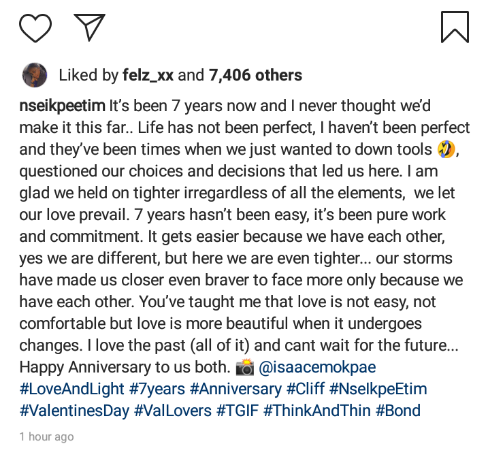Open the #NseIkpeEtim hashtag
Screen dimensions: 490x450
click(x=378, y=389)
